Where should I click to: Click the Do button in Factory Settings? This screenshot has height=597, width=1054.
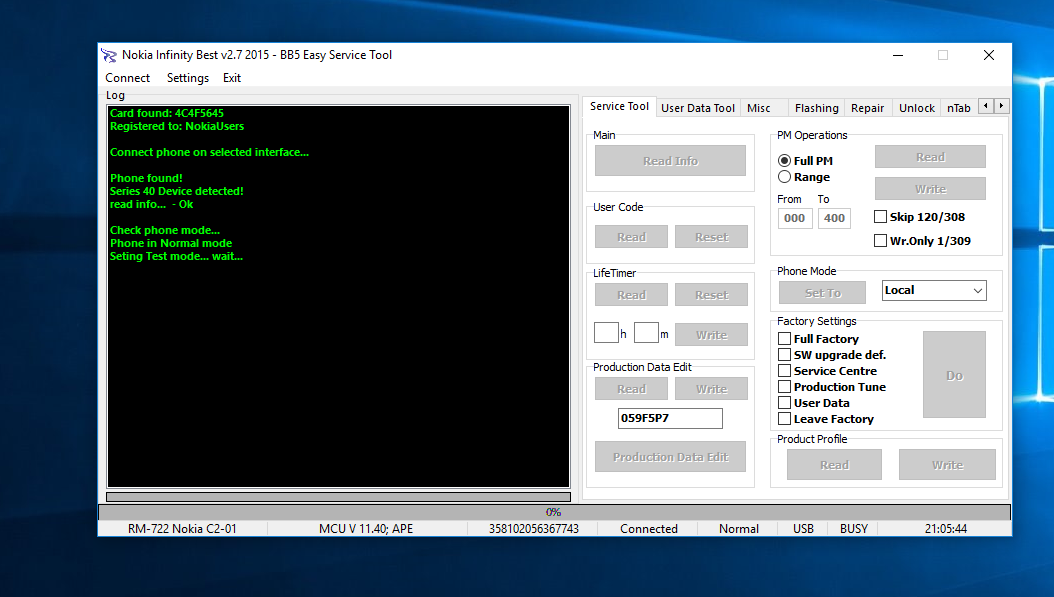pos(955,375)
